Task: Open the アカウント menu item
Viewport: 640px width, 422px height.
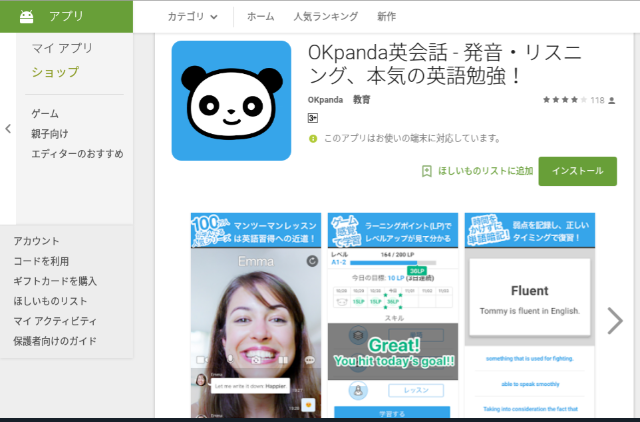Action: [36, 241]
